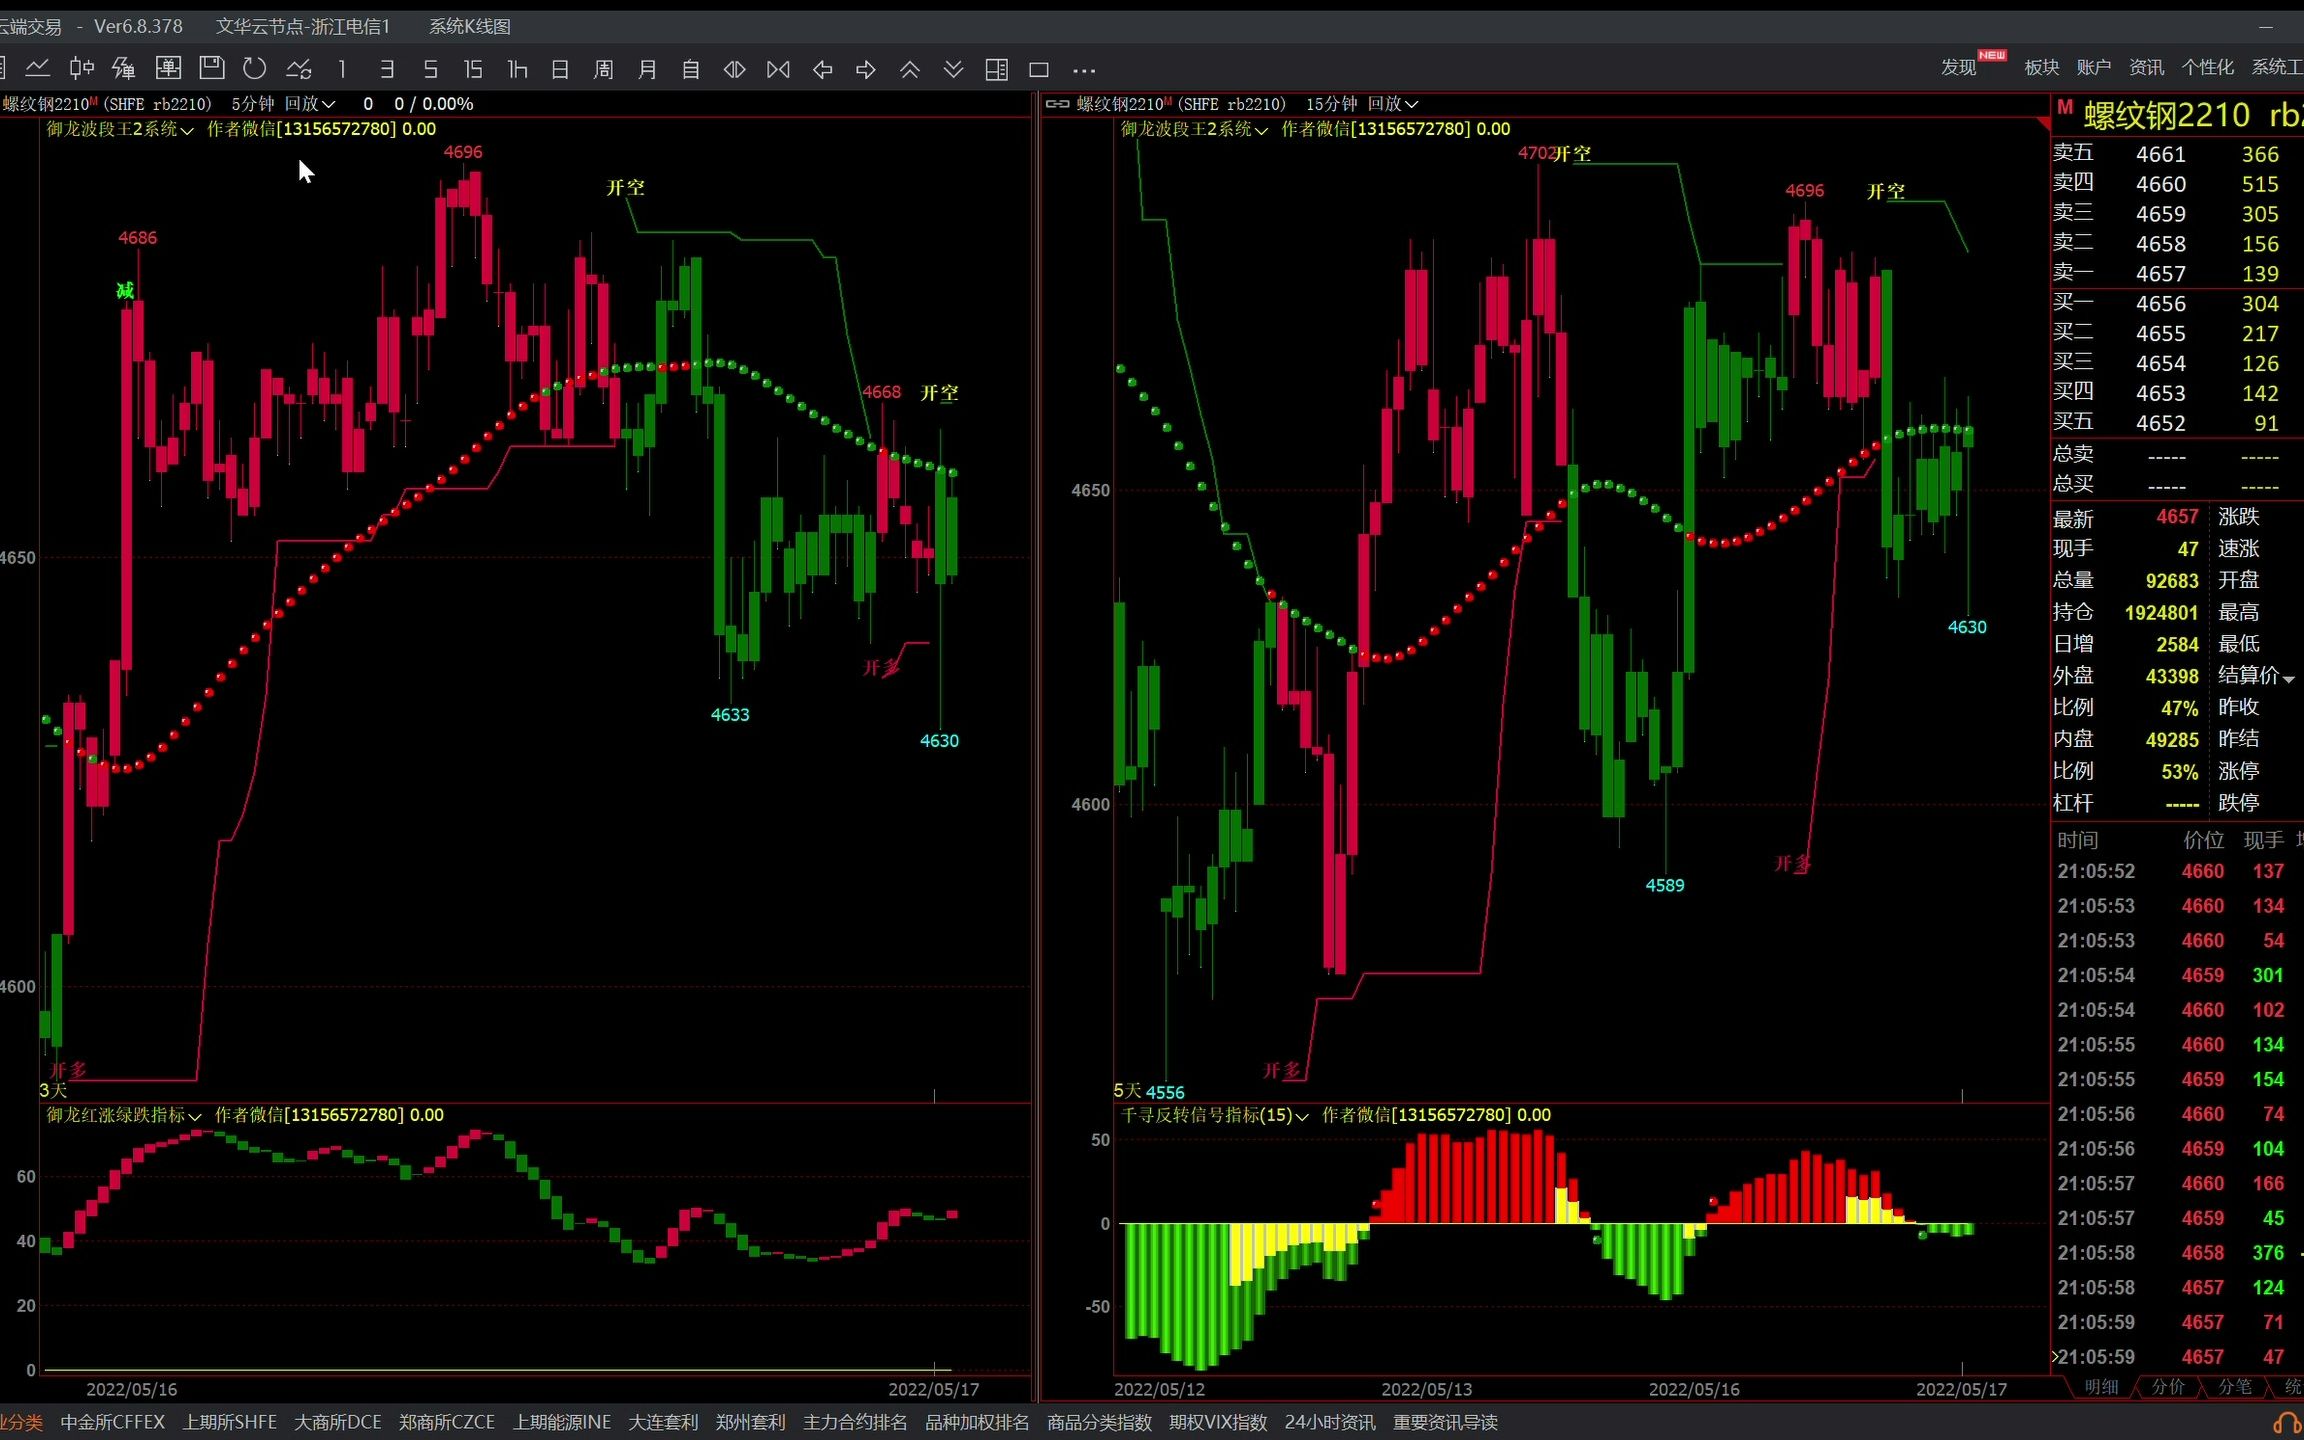Open 24小时资讯 link
Viewport: 2304px width, 1440px height.
point(1329,1422)
